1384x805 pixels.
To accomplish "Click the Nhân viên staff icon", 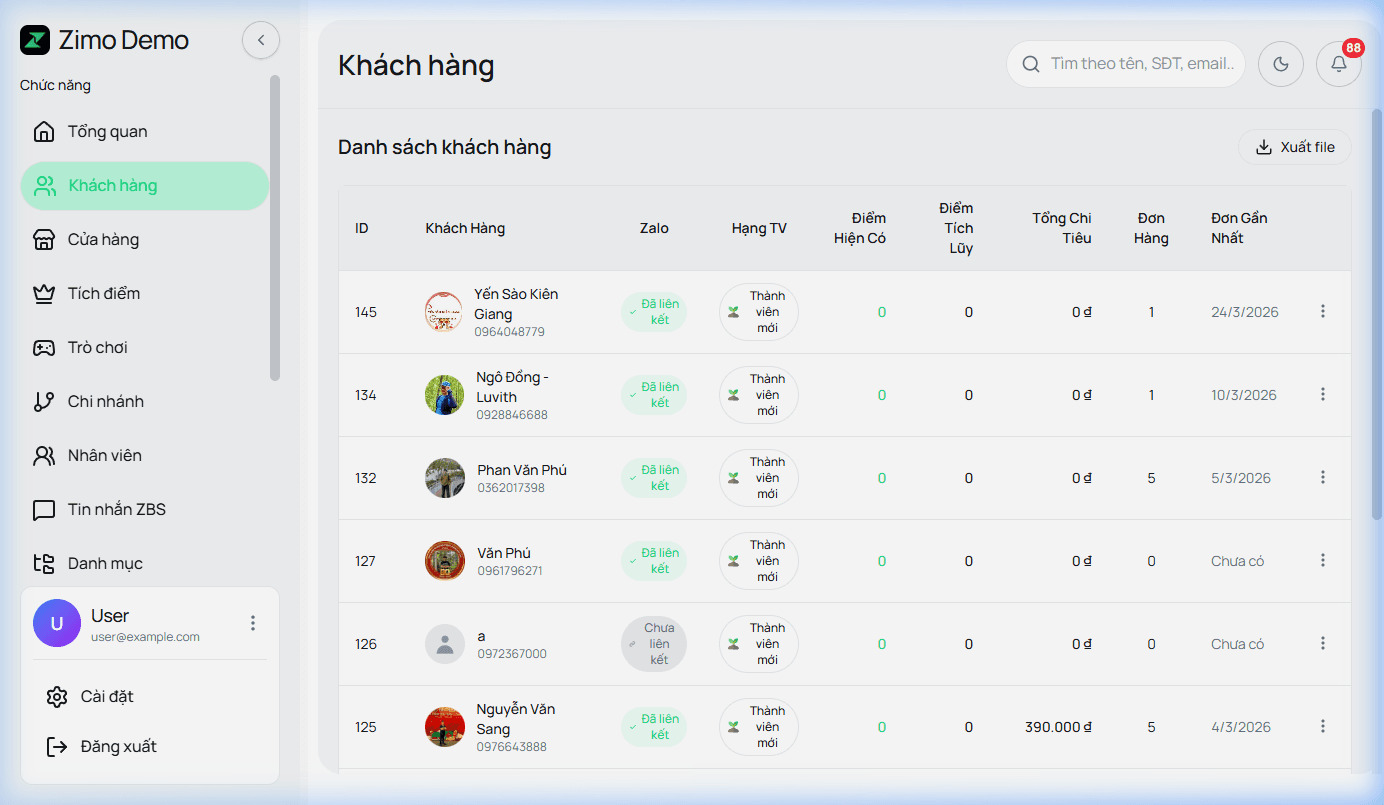I will (43, 456).
